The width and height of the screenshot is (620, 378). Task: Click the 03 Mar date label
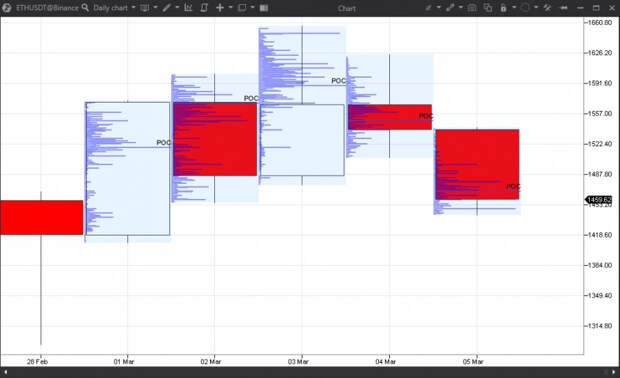tap(298, 361)
